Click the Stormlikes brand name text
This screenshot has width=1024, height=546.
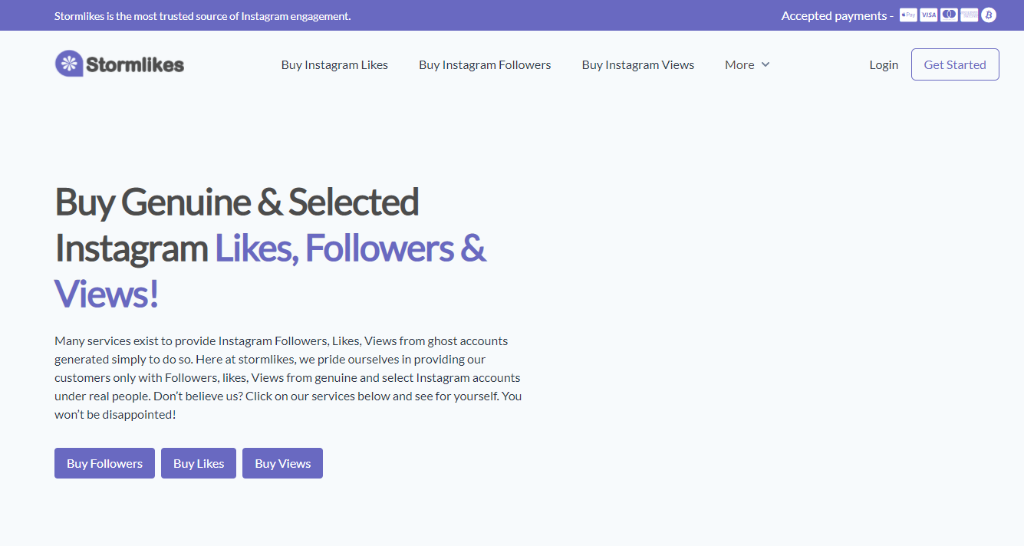[135, 65]
